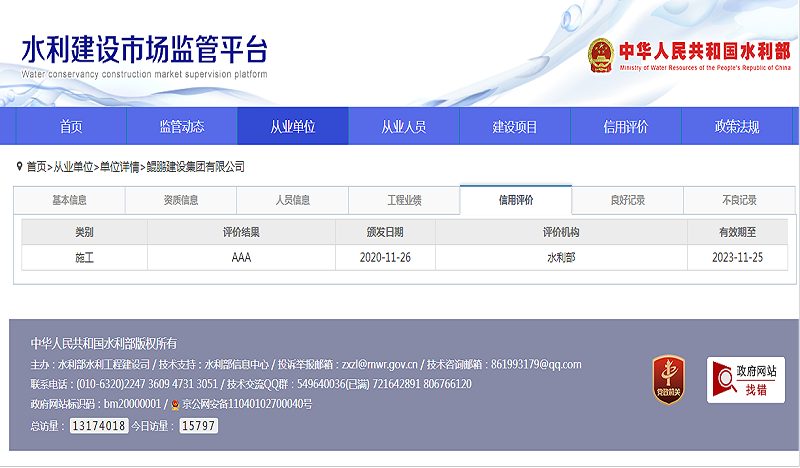Click the location pin icon in breadcrumb
The image size is (800, 468).
coord(19,166)
